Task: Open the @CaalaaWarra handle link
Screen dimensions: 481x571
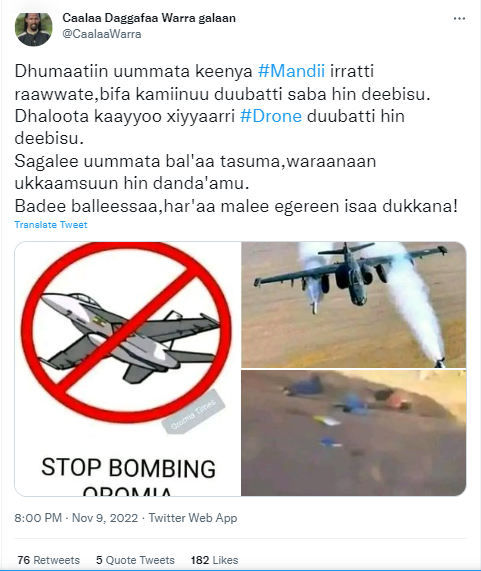Action: [102, 34]
